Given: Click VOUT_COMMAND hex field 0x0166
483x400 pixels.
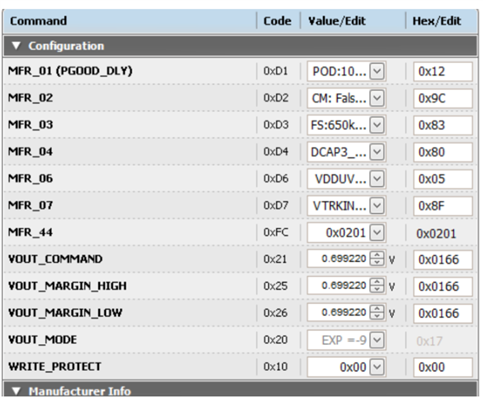Looking at the screenshot, I should (x=443, y=260).
